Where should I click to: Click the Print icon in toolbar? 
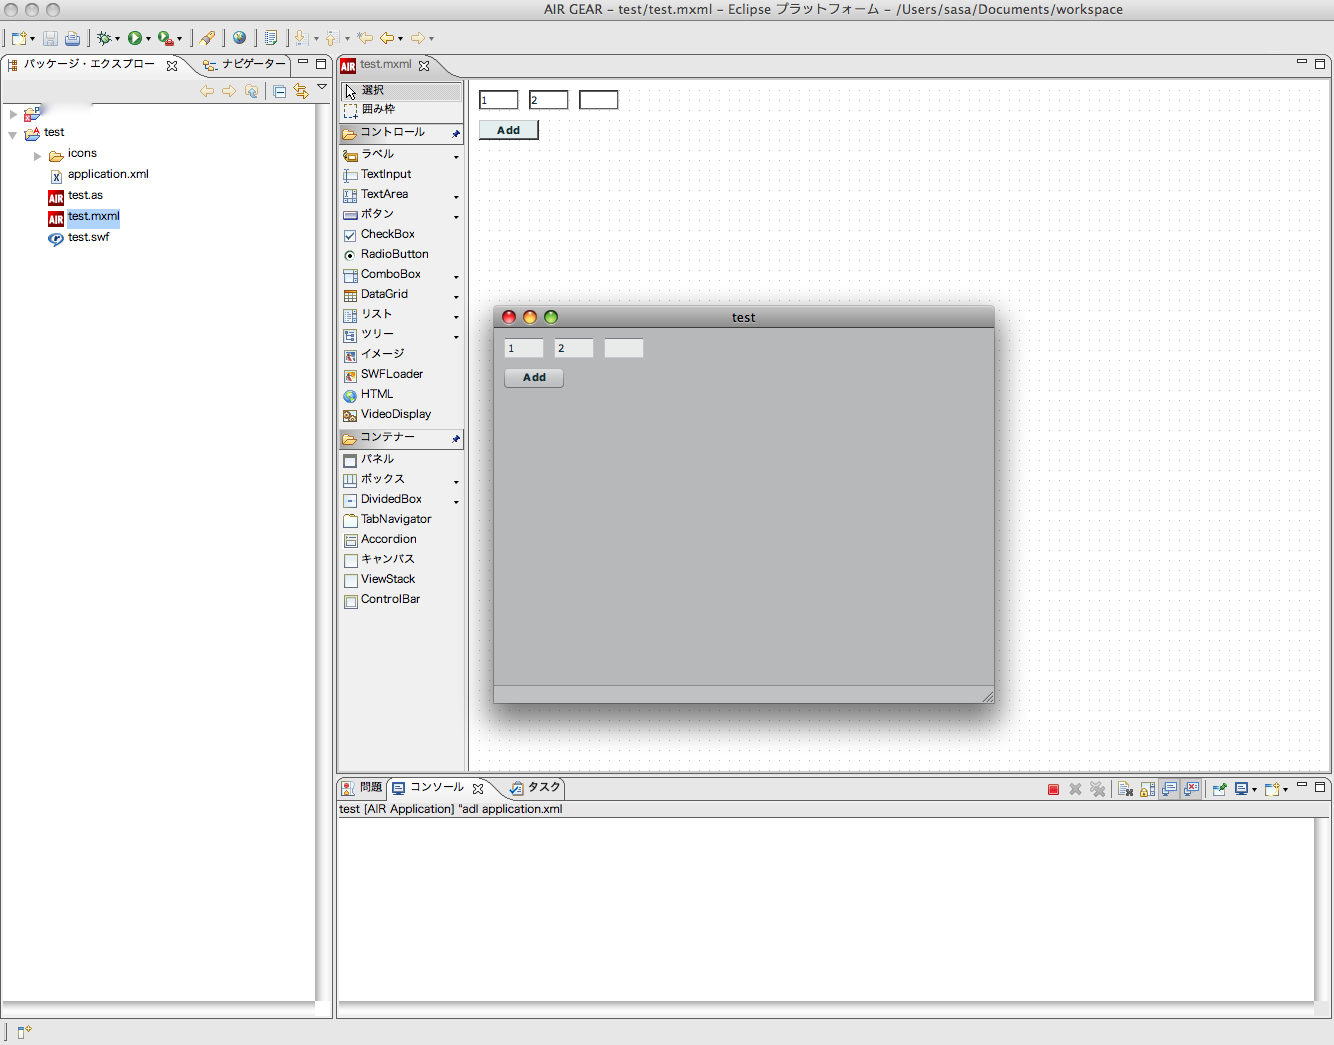point(72,39)
